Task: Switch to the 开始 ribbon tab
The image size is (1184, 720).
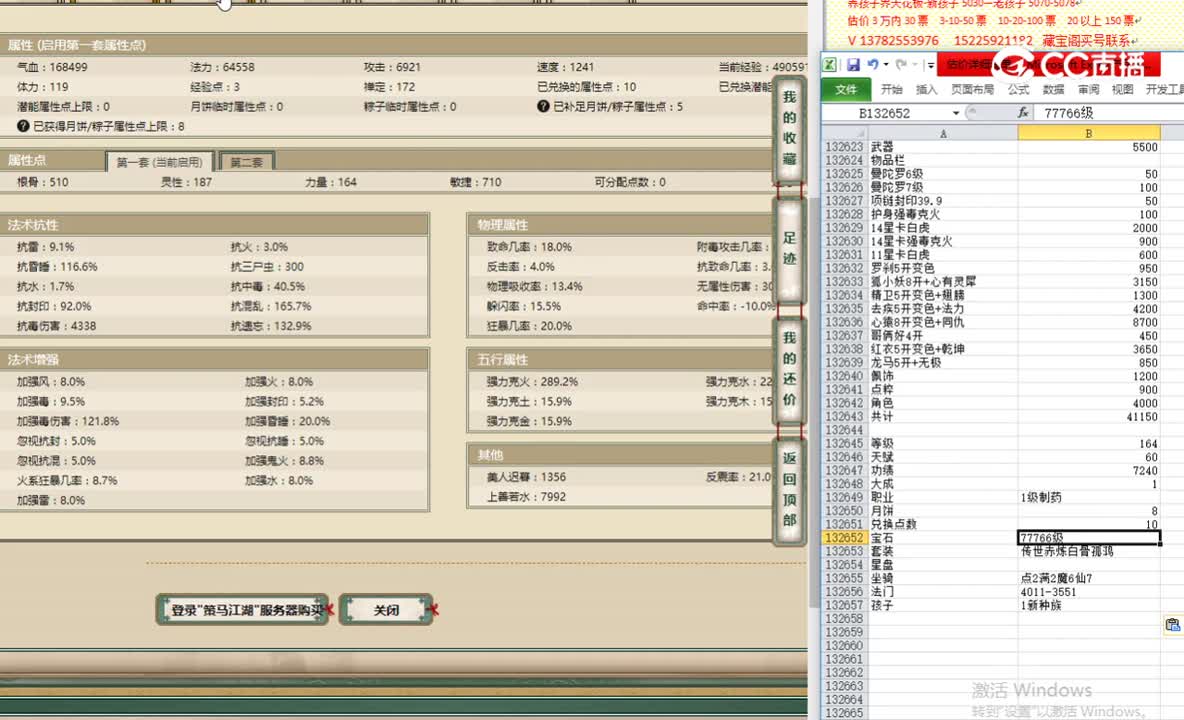Action: 892,89
